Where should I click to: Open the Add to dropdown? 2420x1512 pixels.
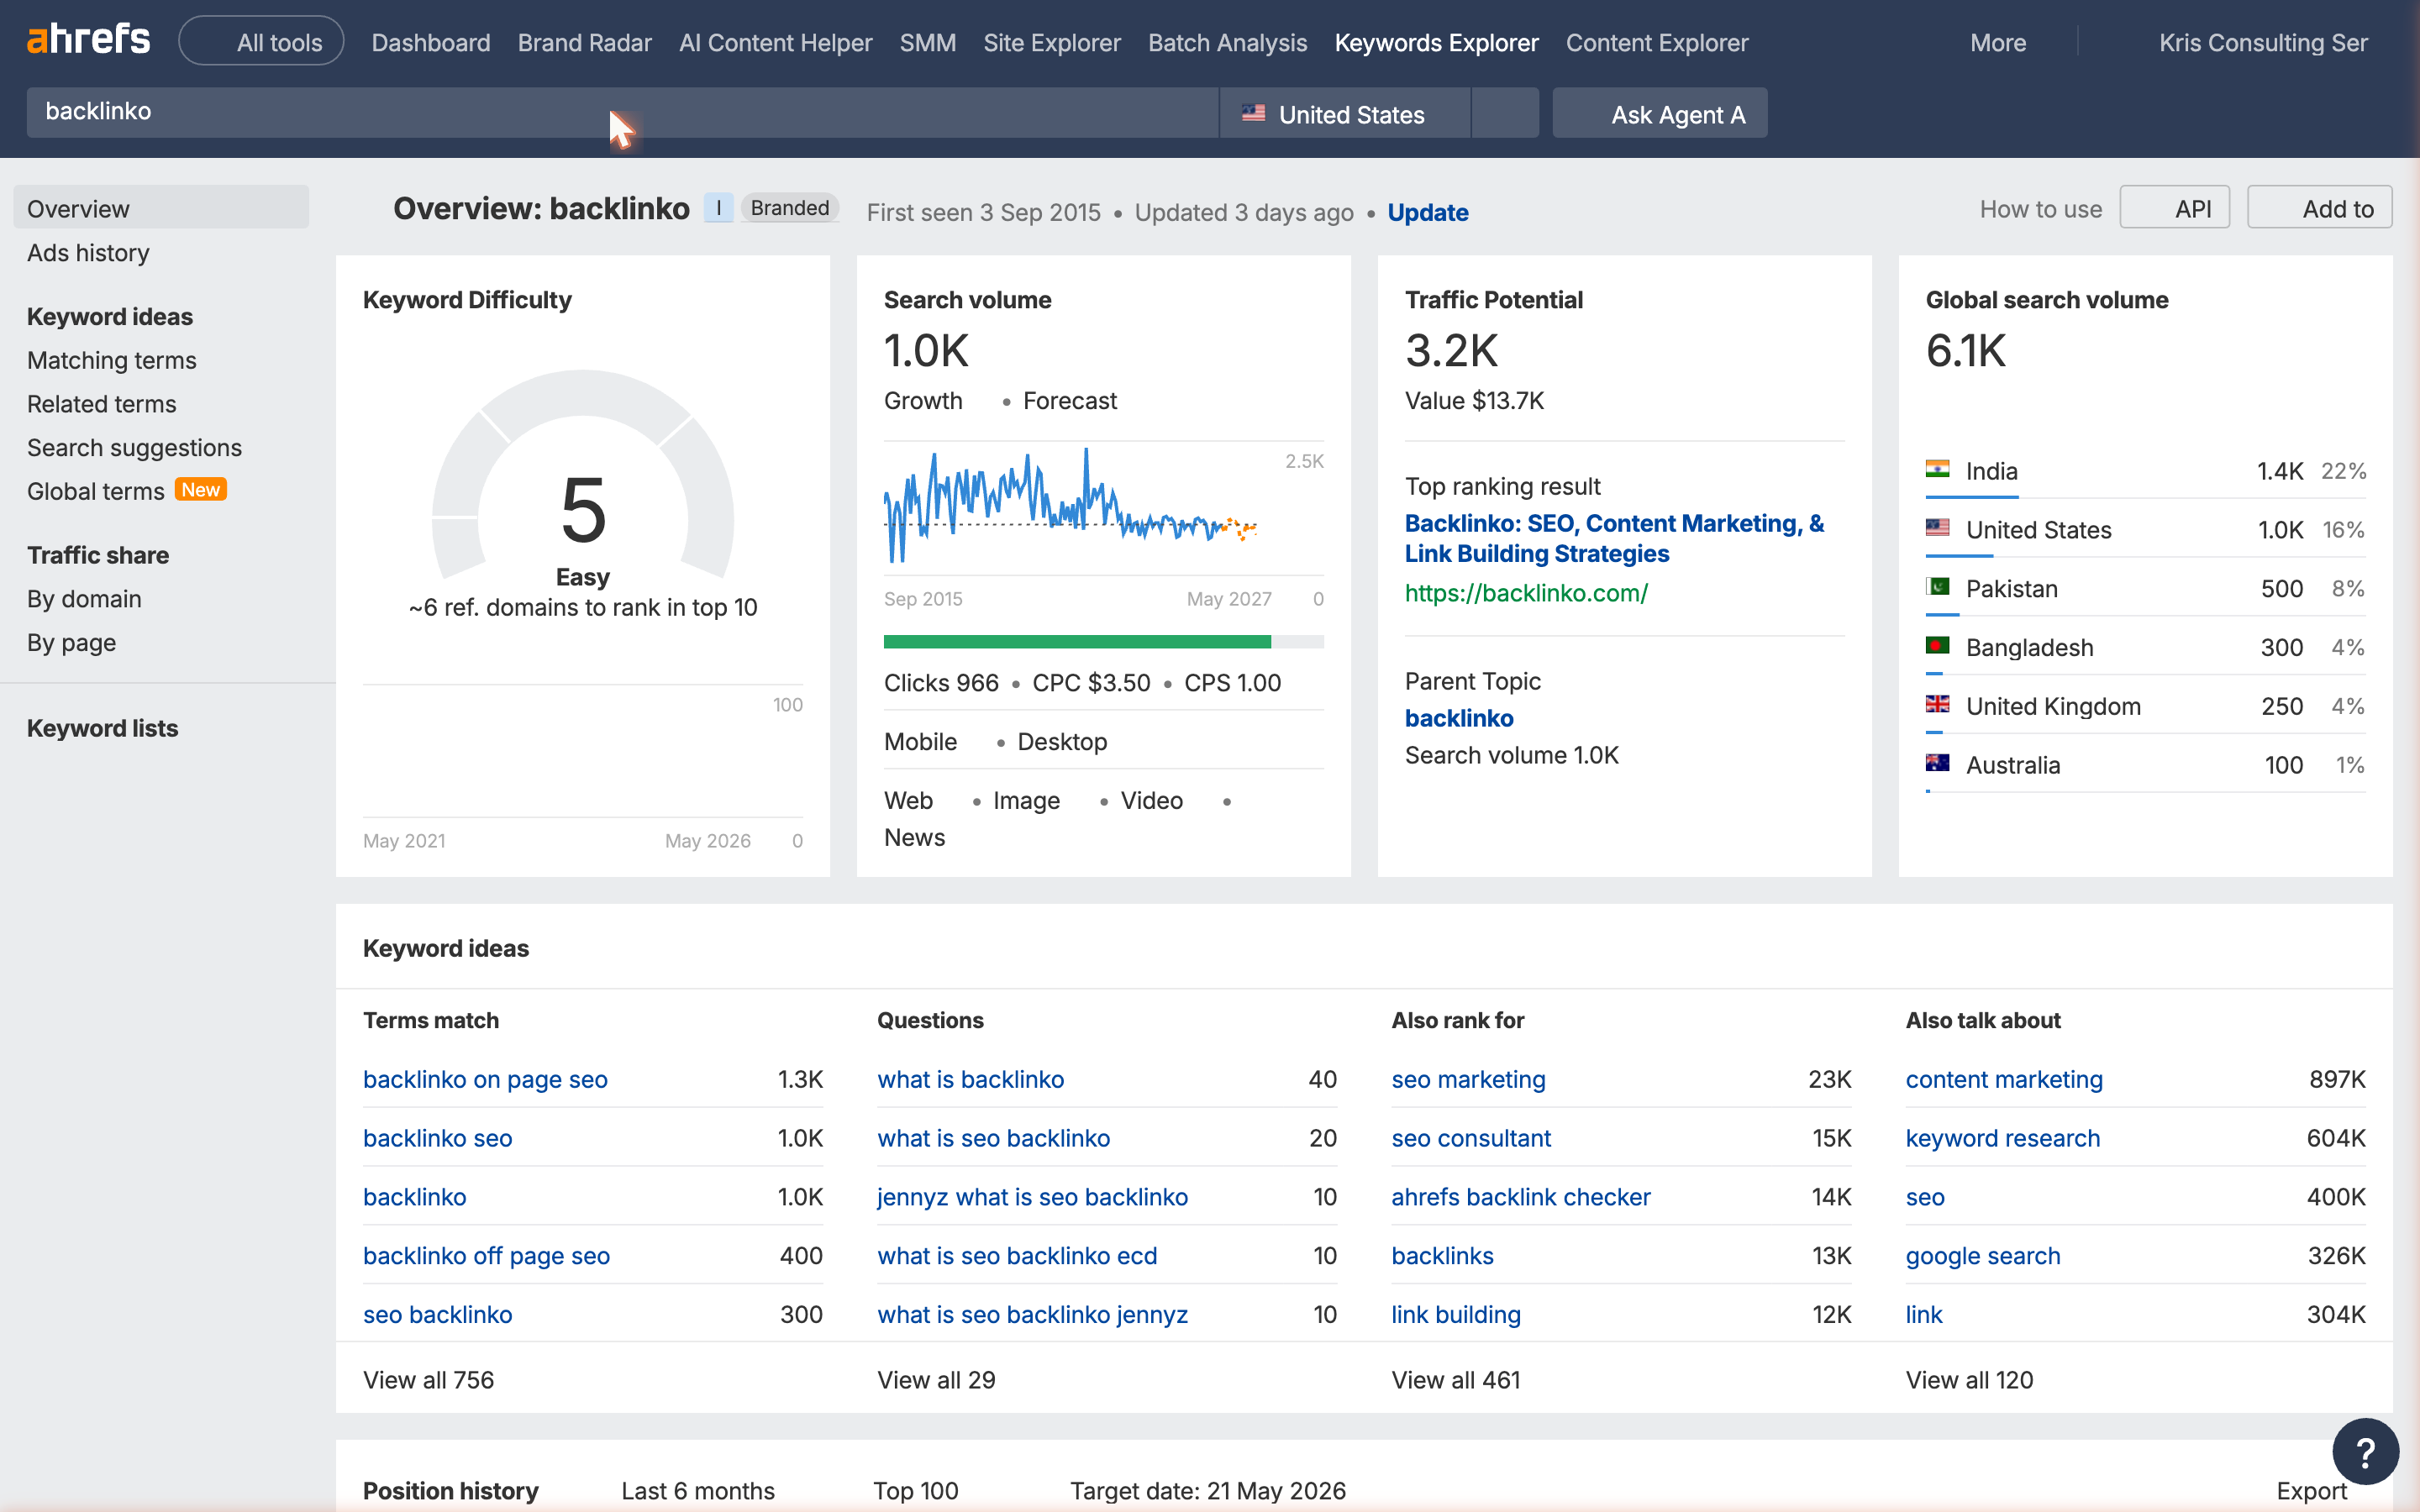pyautogui.click(x=2319, y=208)
